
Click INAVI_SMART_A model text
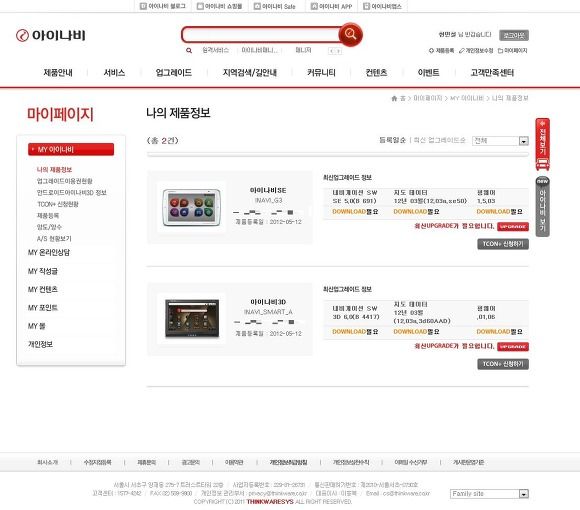click(x=268, y=312)
